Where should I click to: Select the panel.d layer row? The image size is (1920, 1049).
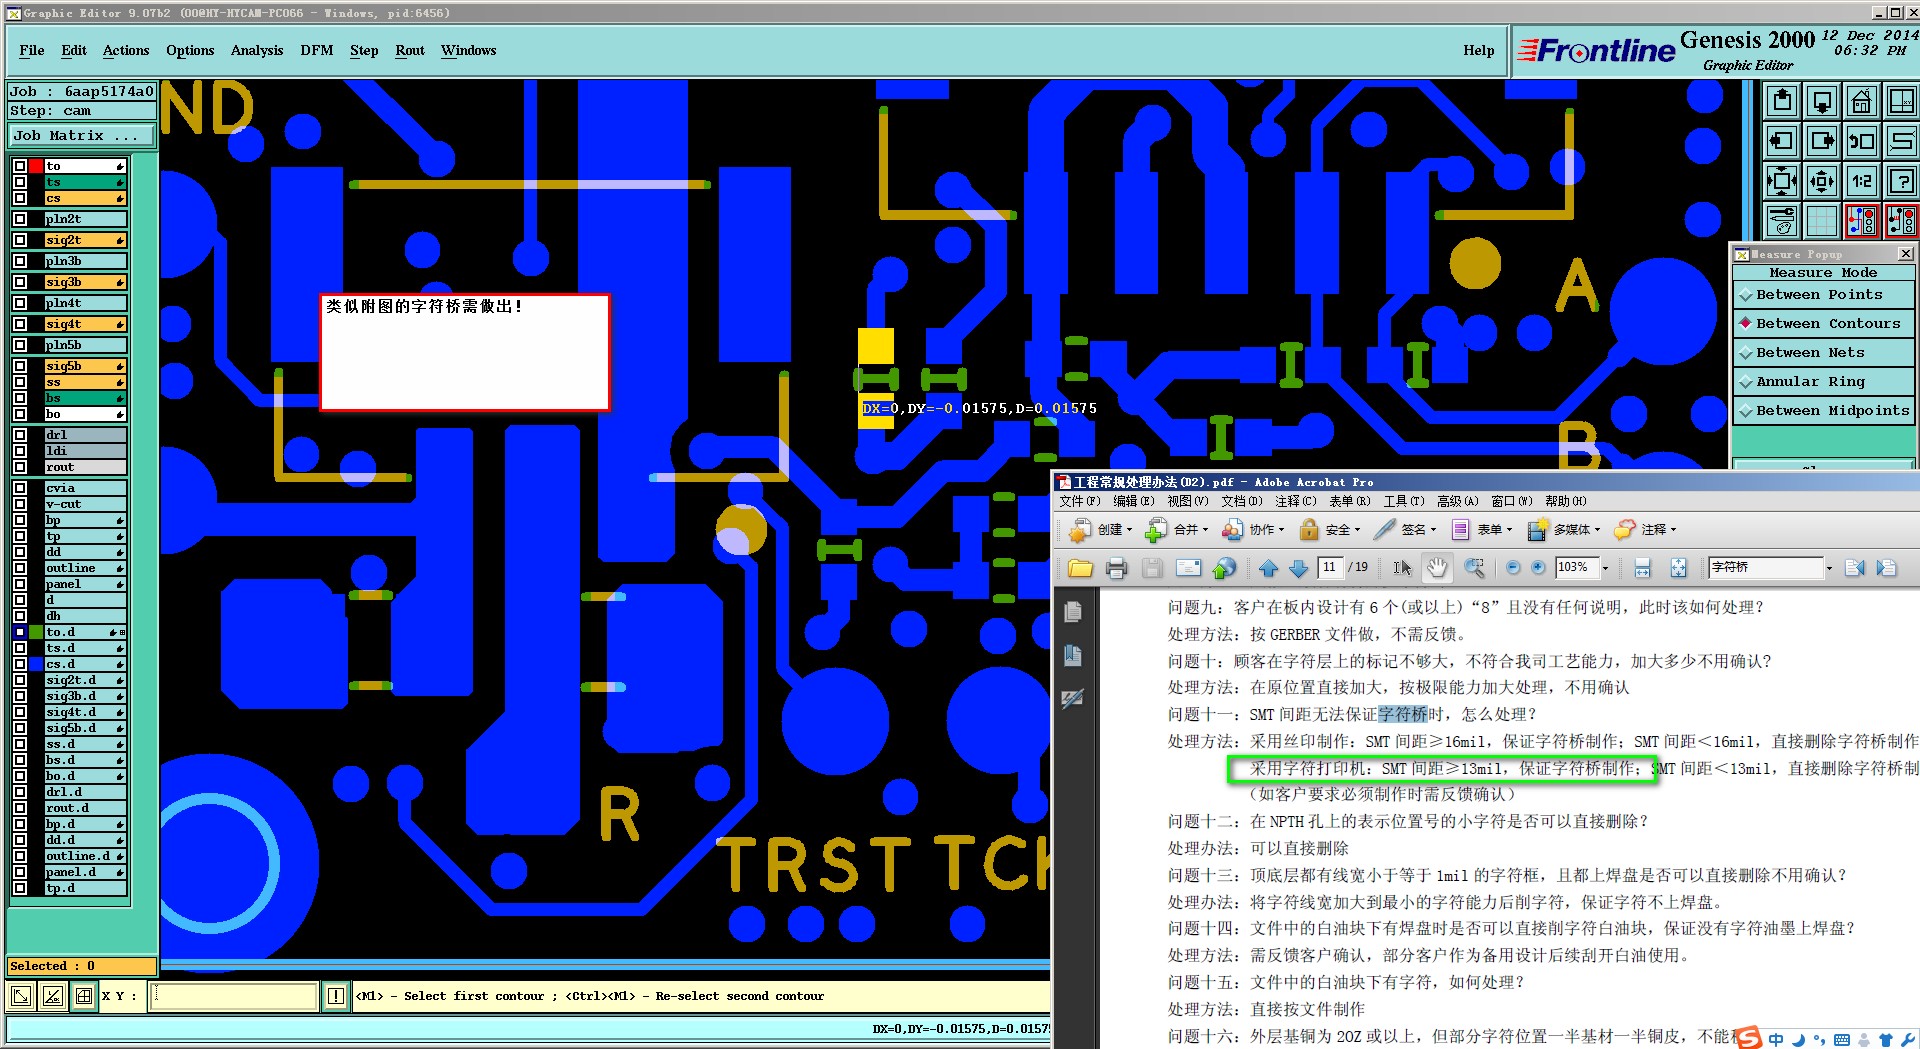(x=86, y=872)
